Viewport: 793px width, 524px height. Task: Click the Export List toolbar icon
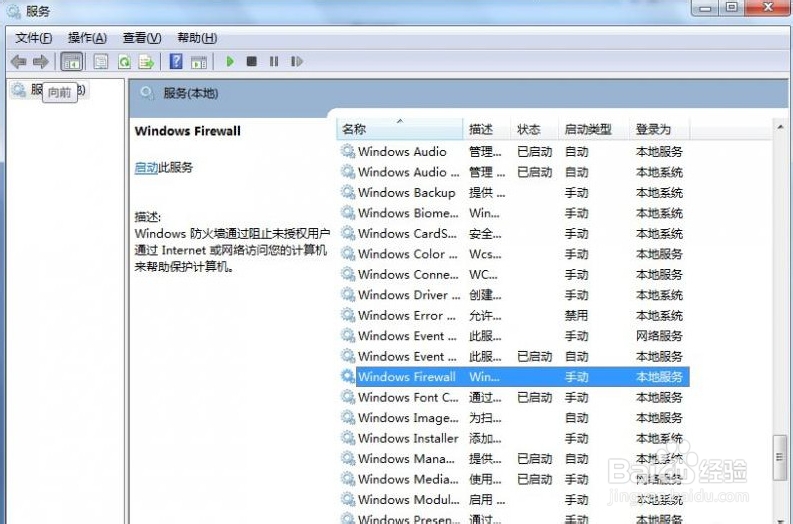(x=146, y=62)
